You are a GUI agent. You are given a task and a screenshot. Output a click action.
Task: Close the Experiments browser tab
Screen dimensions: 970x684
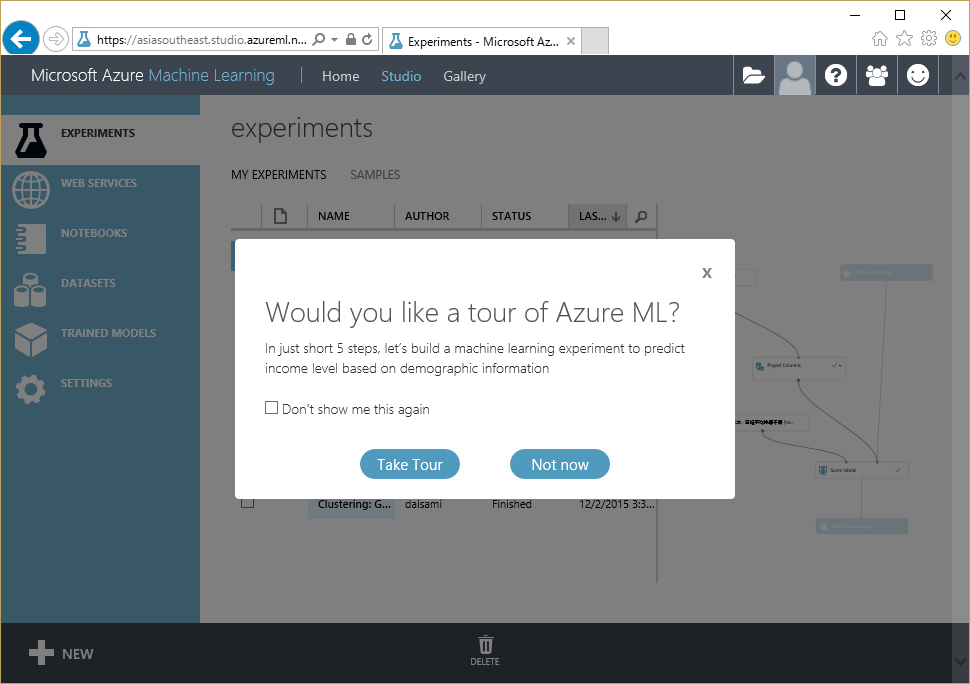coord(571,41)
